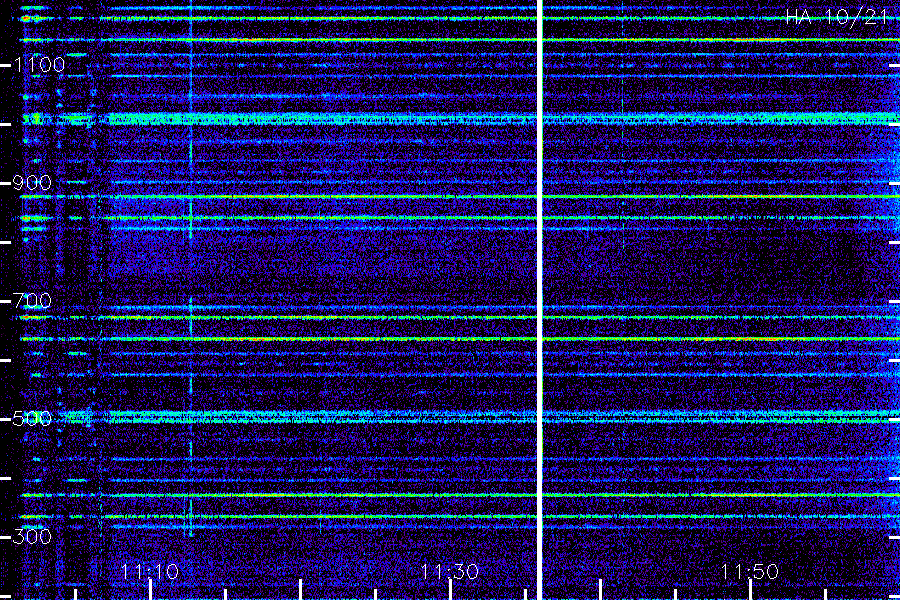Click the HA 10/21 date label

click(x=836, y=17)
